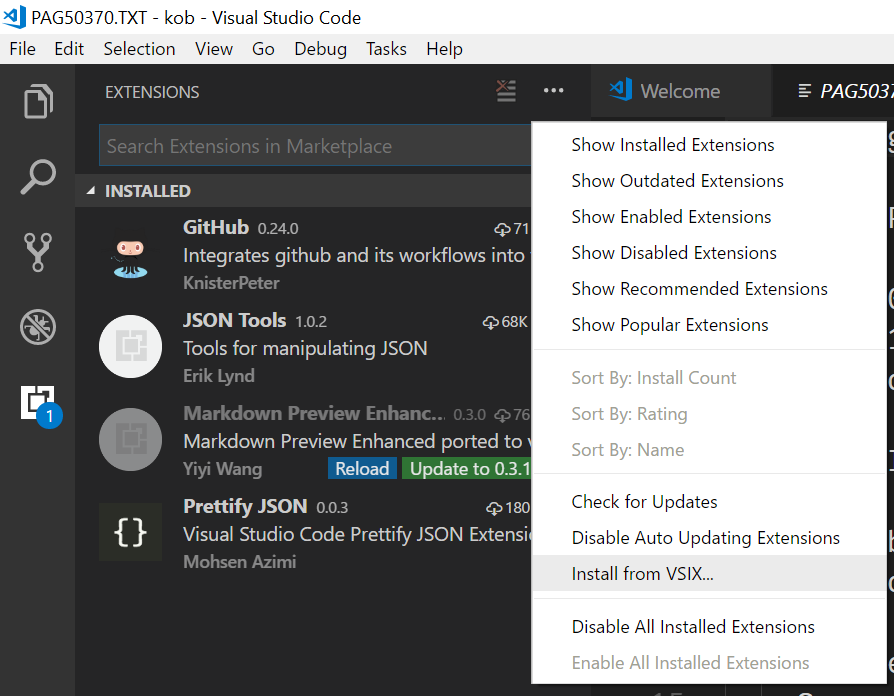
Task: Open the Selection menu
Action: [x=139, y=49]
